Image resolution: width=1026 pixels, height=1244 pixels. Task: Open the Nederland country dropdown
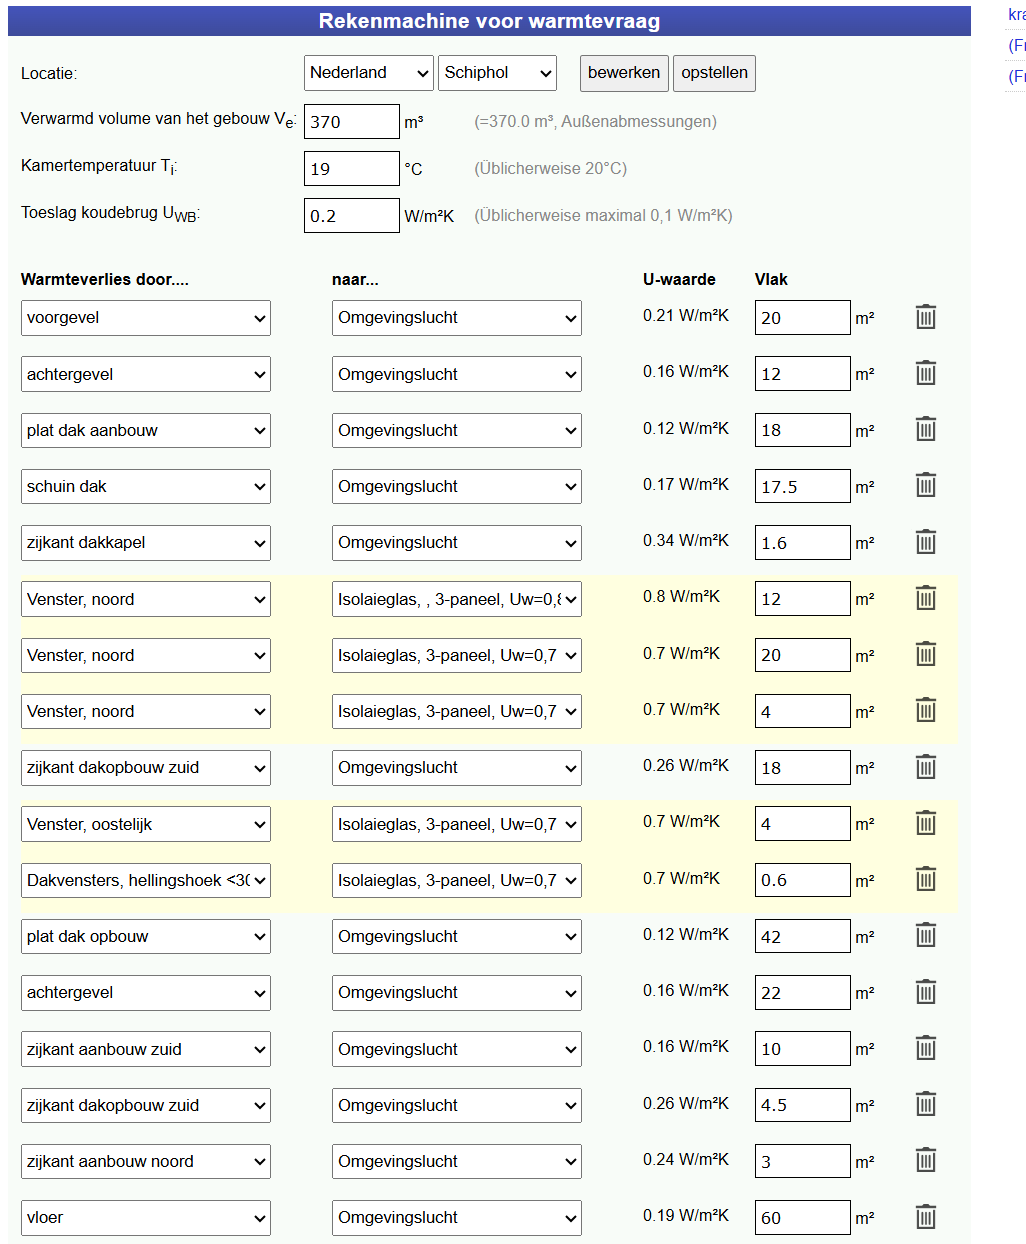click(x=369, y=72)
